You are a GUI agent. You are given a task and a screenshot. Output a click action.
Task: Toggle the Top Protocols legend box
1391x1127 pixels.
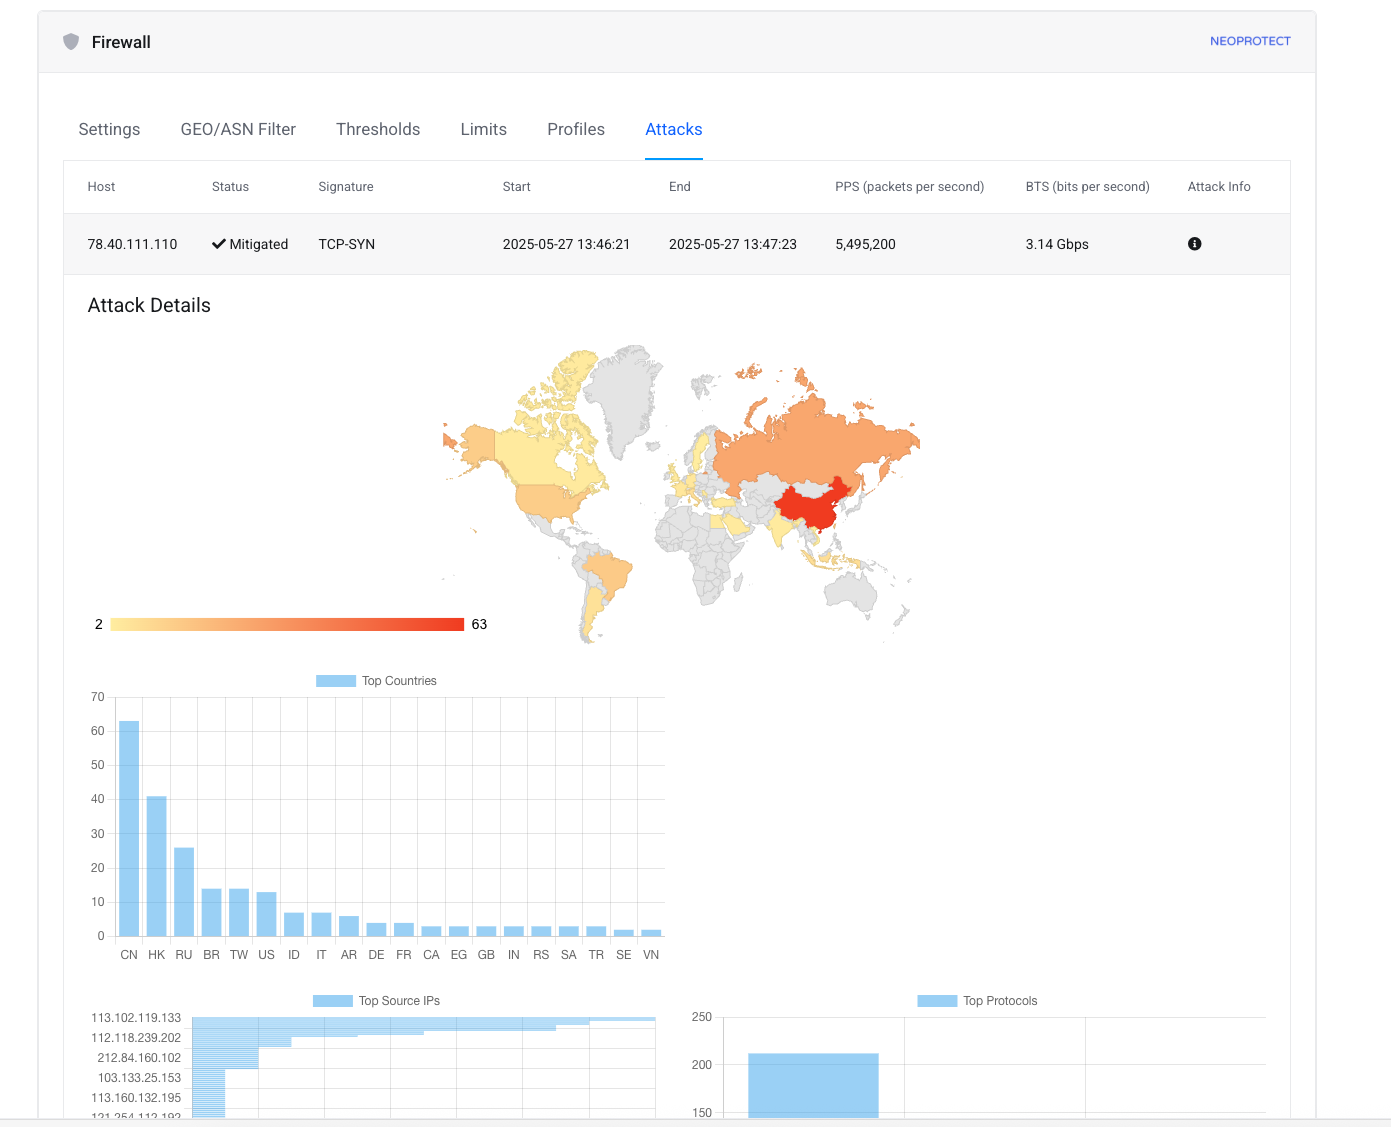[x=937, y=1001]
